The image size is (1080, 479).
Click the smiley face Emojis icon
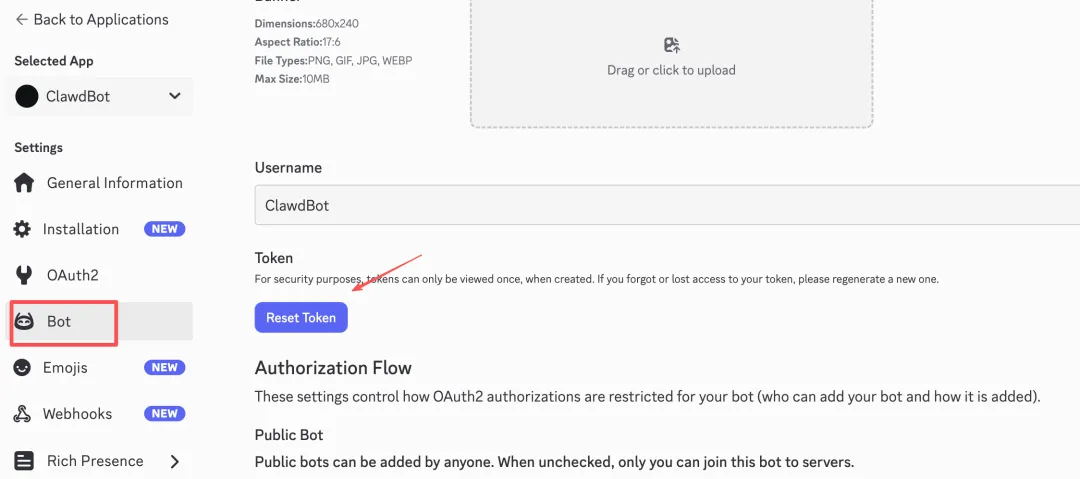[x=22, y=368]
